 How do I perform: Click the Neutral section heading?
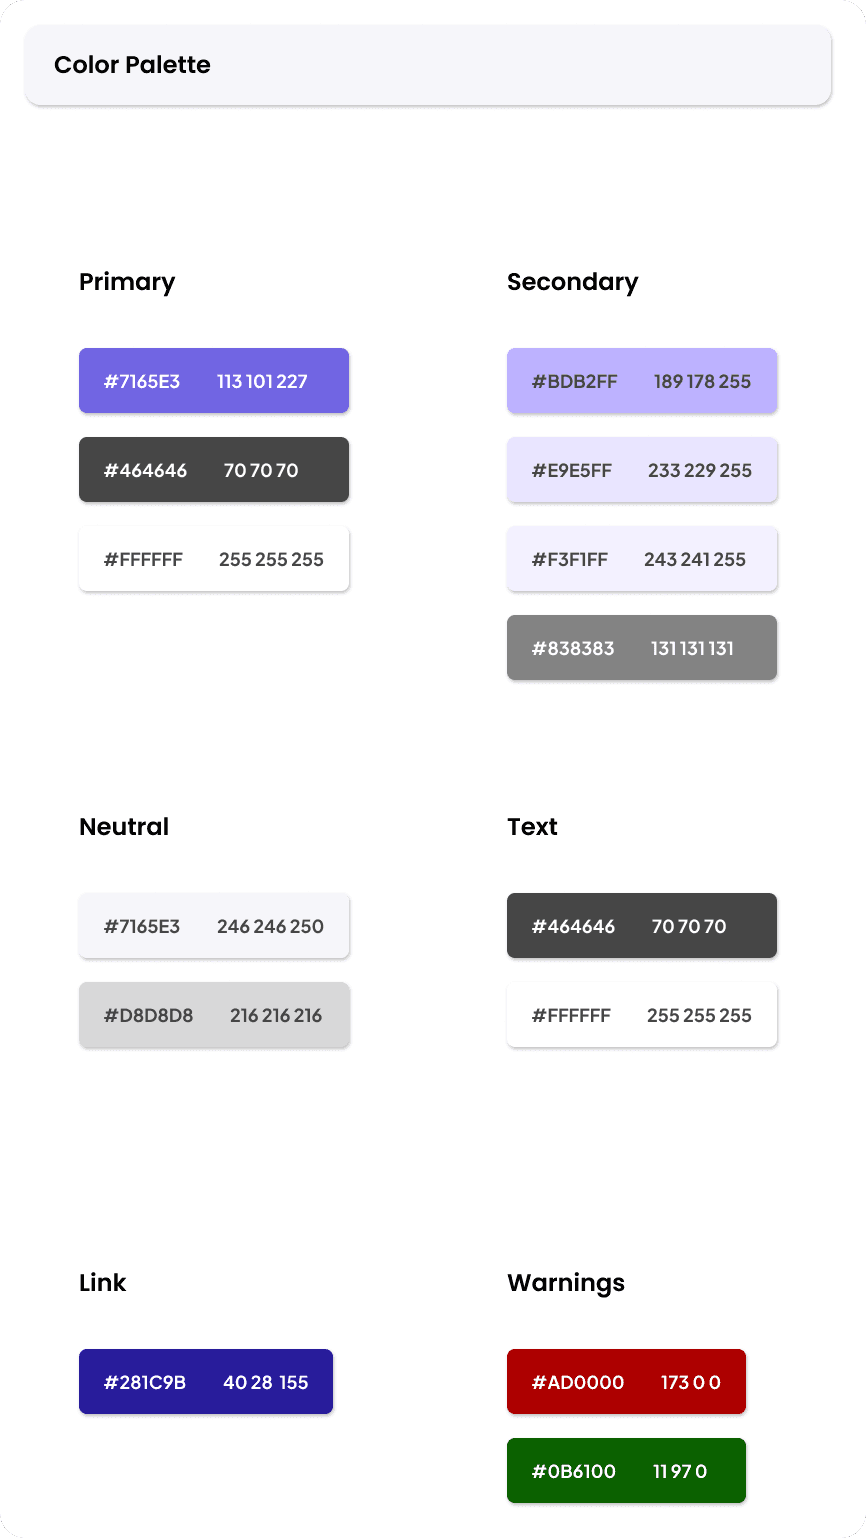124,827
